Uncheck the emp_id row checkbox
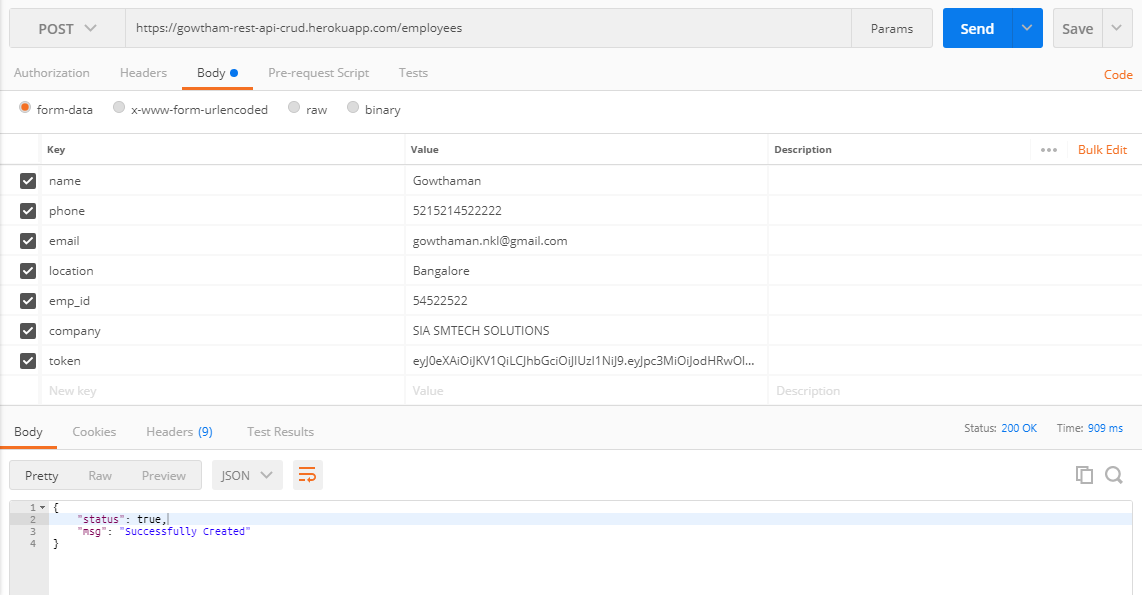The width and height of the screenshot is (1142, 595). 28,300
